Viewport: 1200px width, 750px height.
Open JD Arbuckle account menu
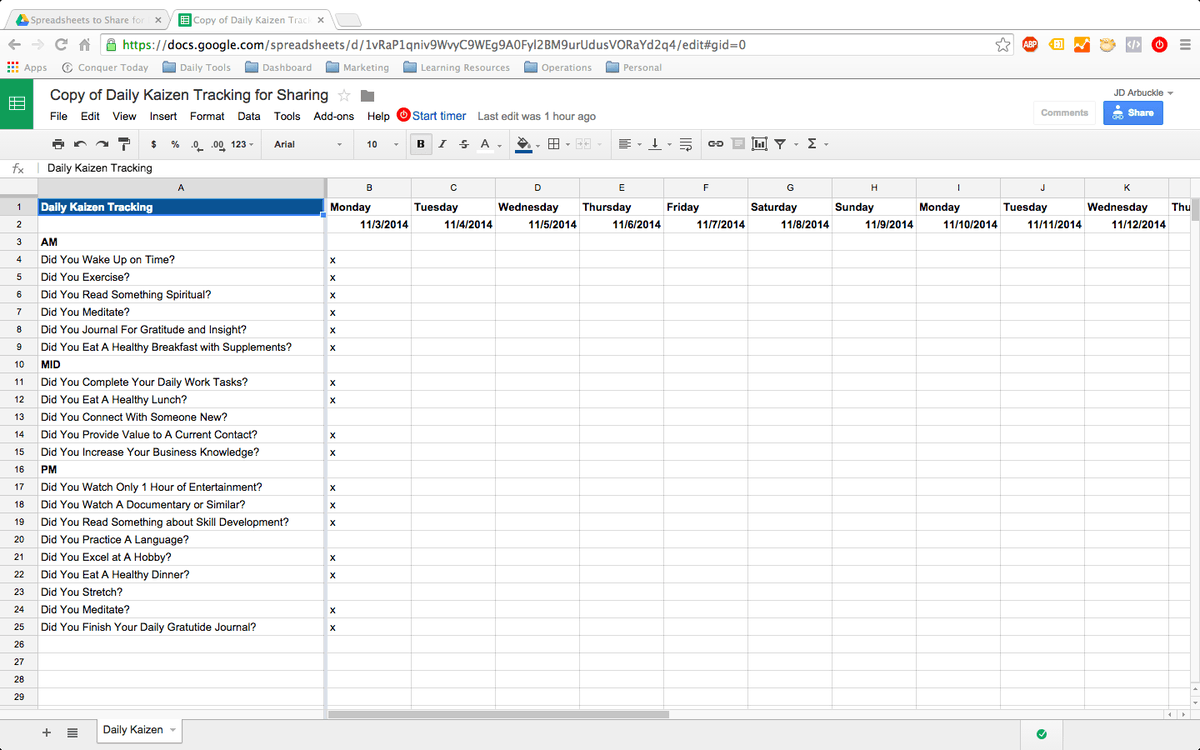(1142, 92)
